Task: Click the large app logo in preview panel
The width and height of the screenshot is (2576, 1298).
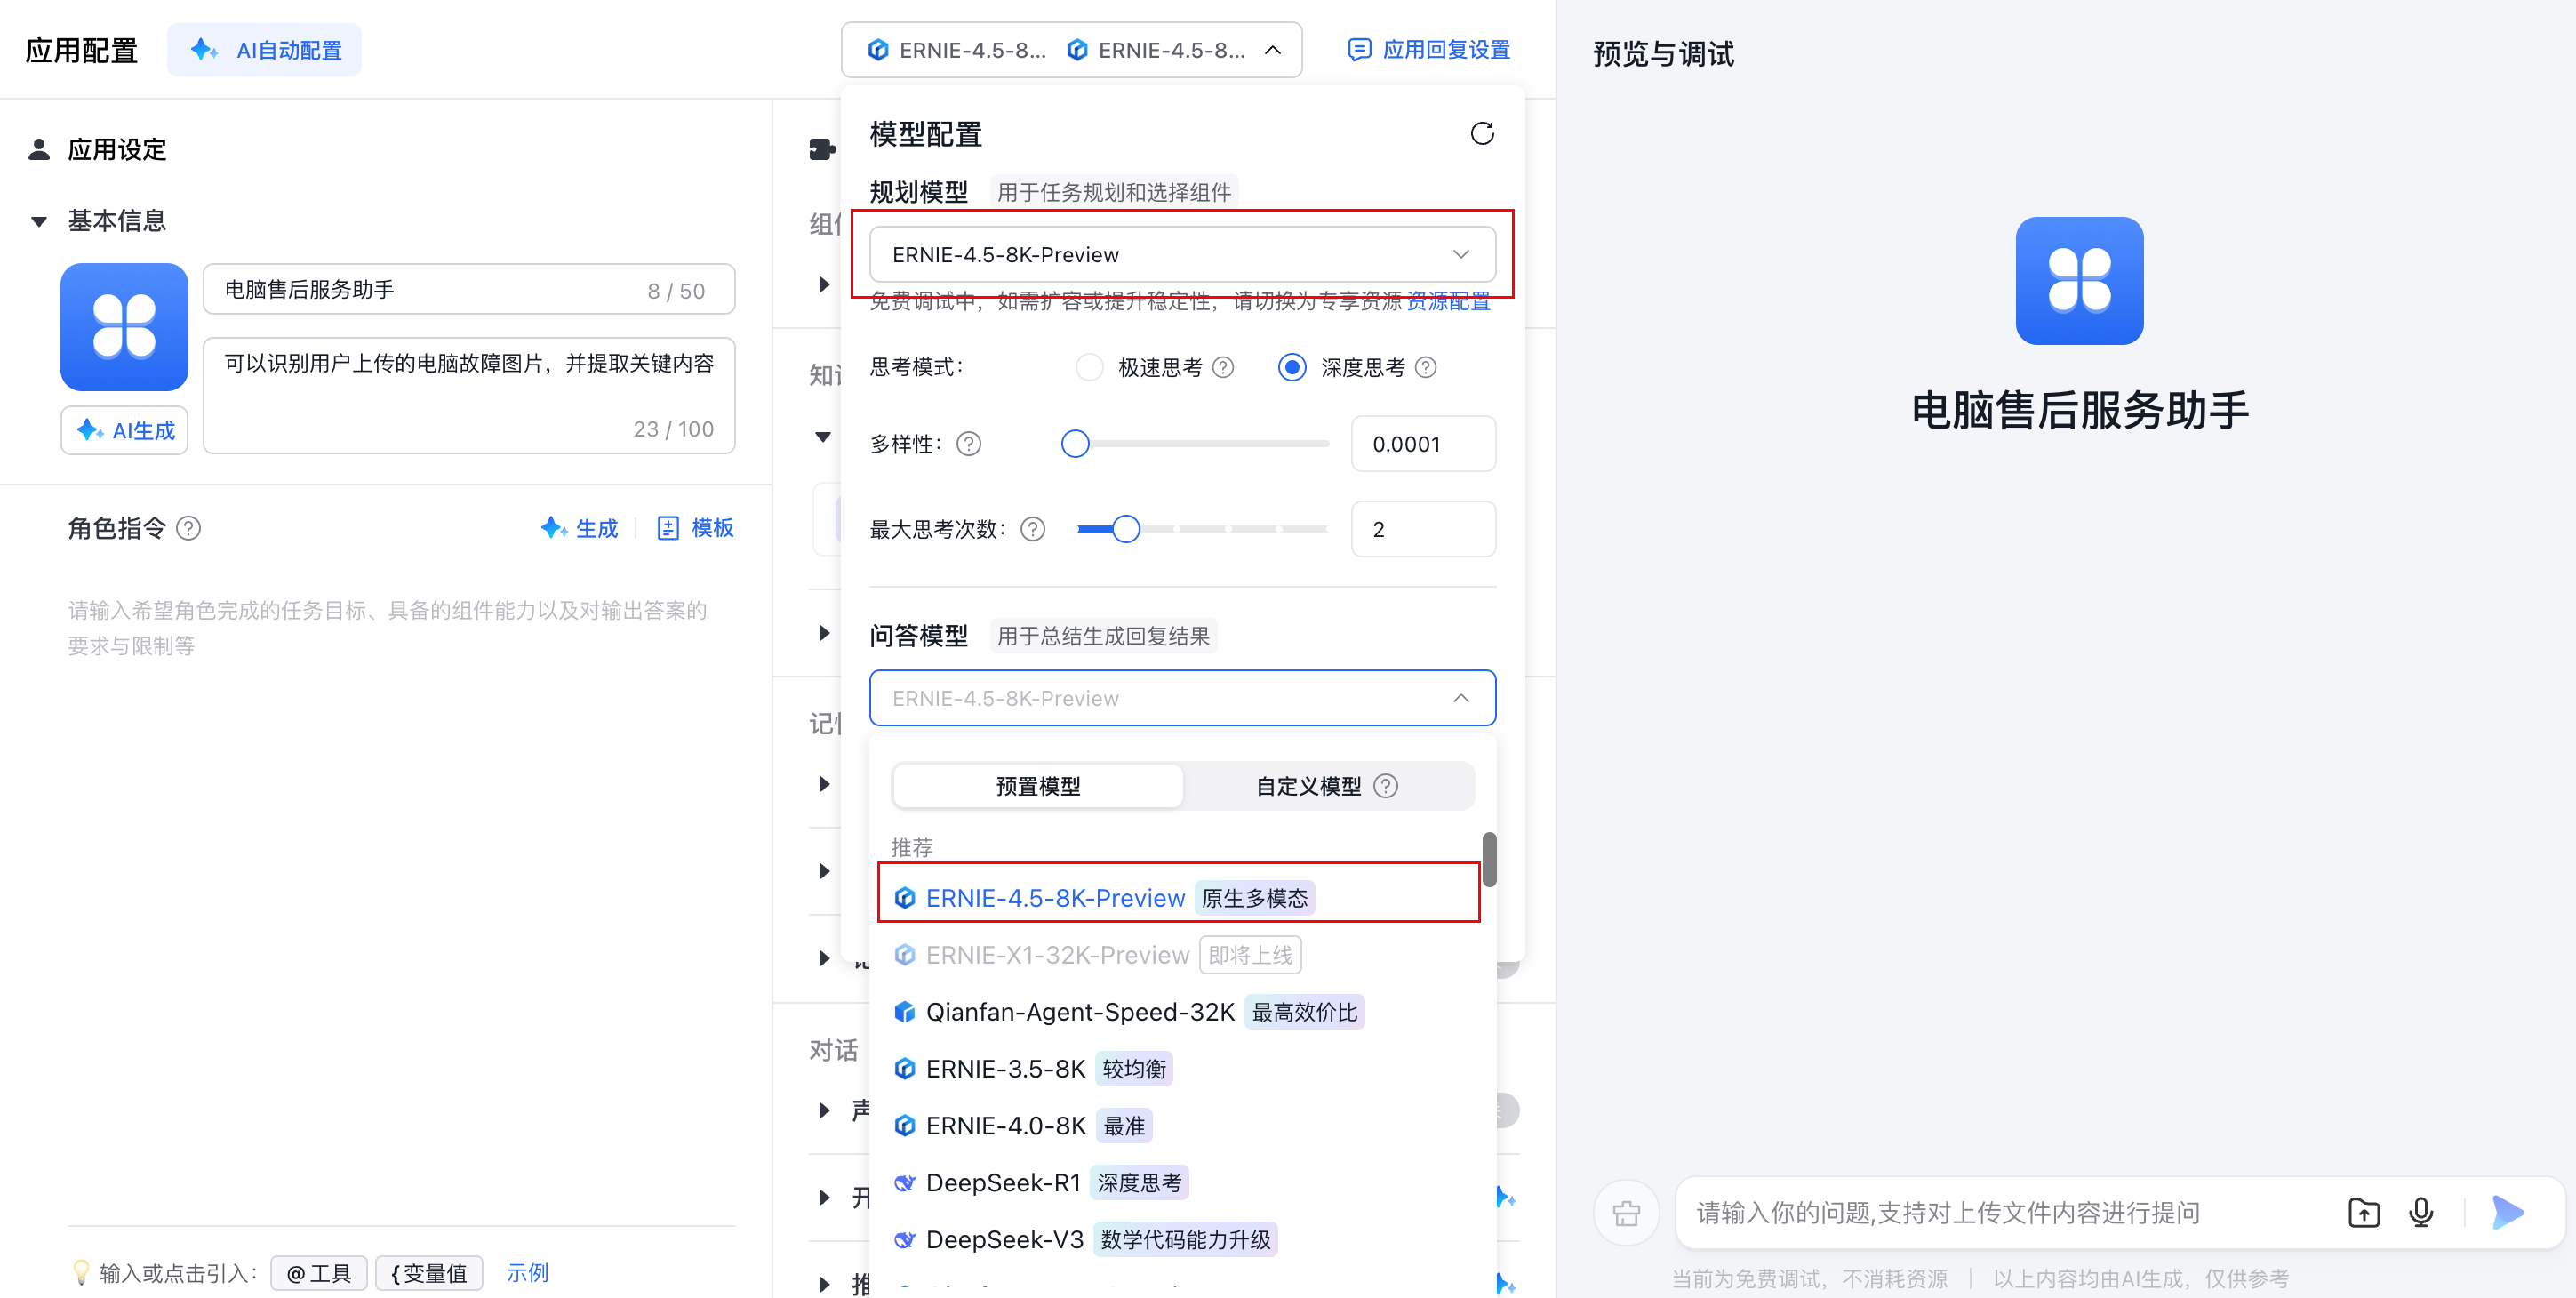Action: tap(2079, 281)
